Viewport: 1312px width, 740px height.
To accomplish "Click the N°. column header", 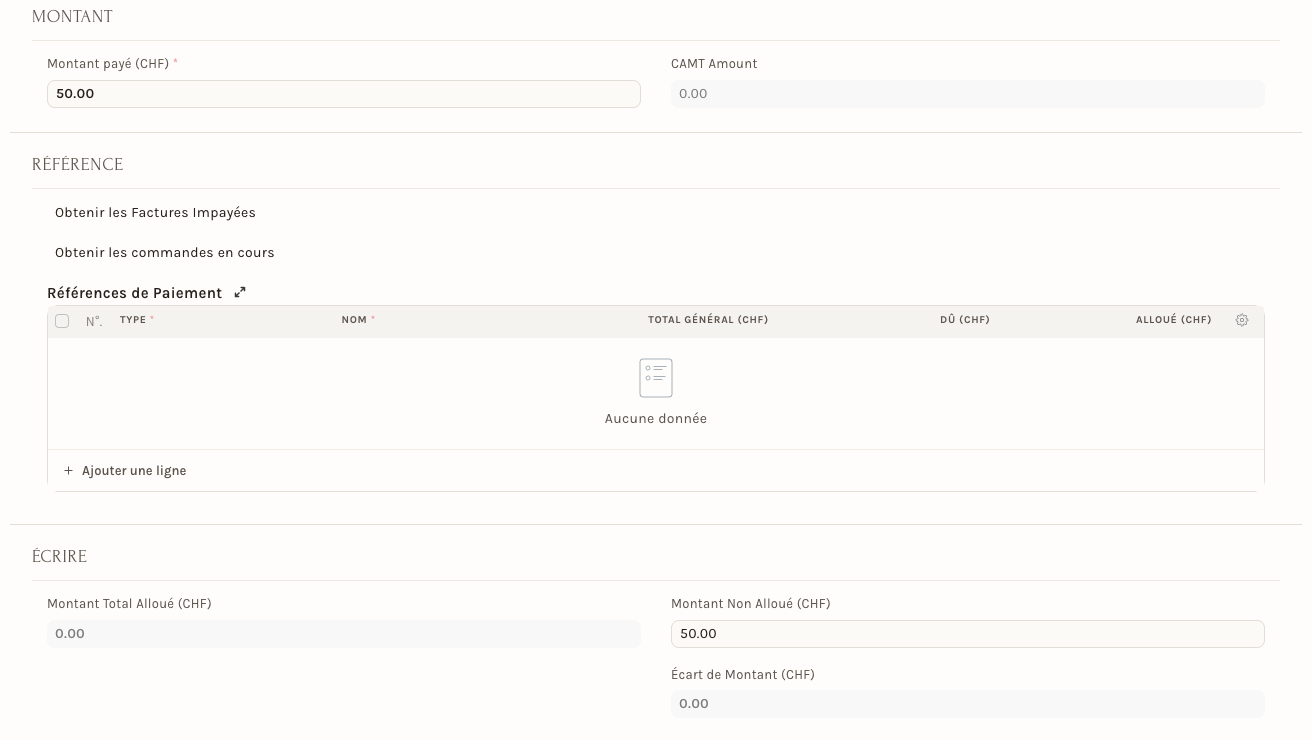I will coord(94,322).
